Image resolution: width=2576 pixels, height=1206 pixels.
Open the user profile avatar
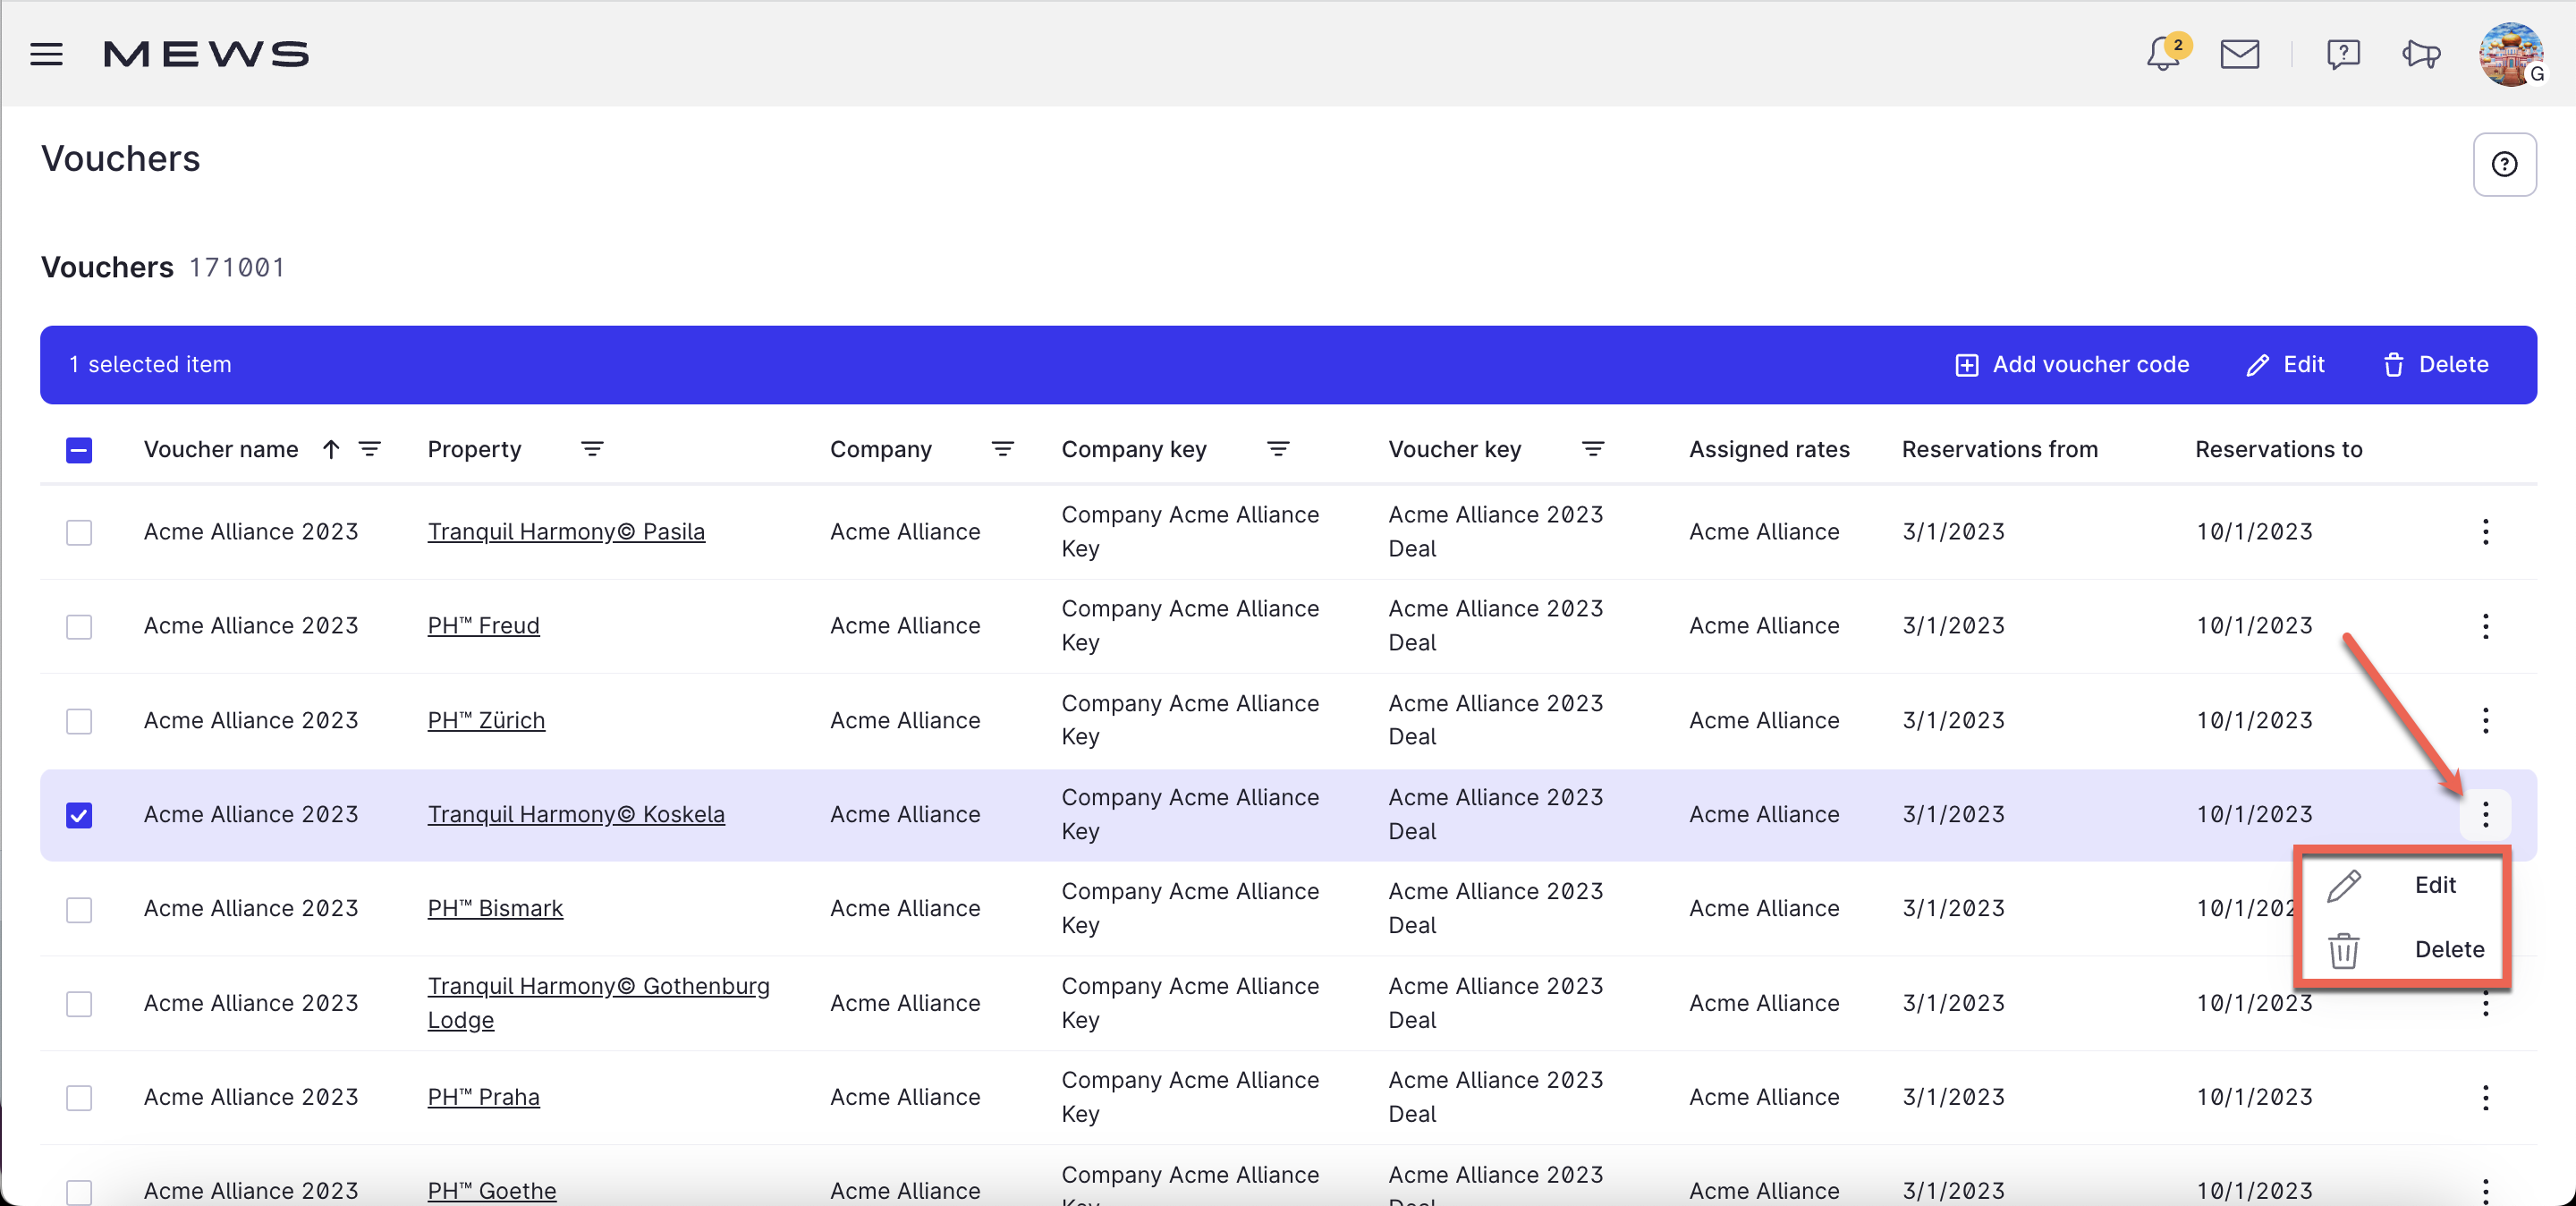tap(2510, 54)
